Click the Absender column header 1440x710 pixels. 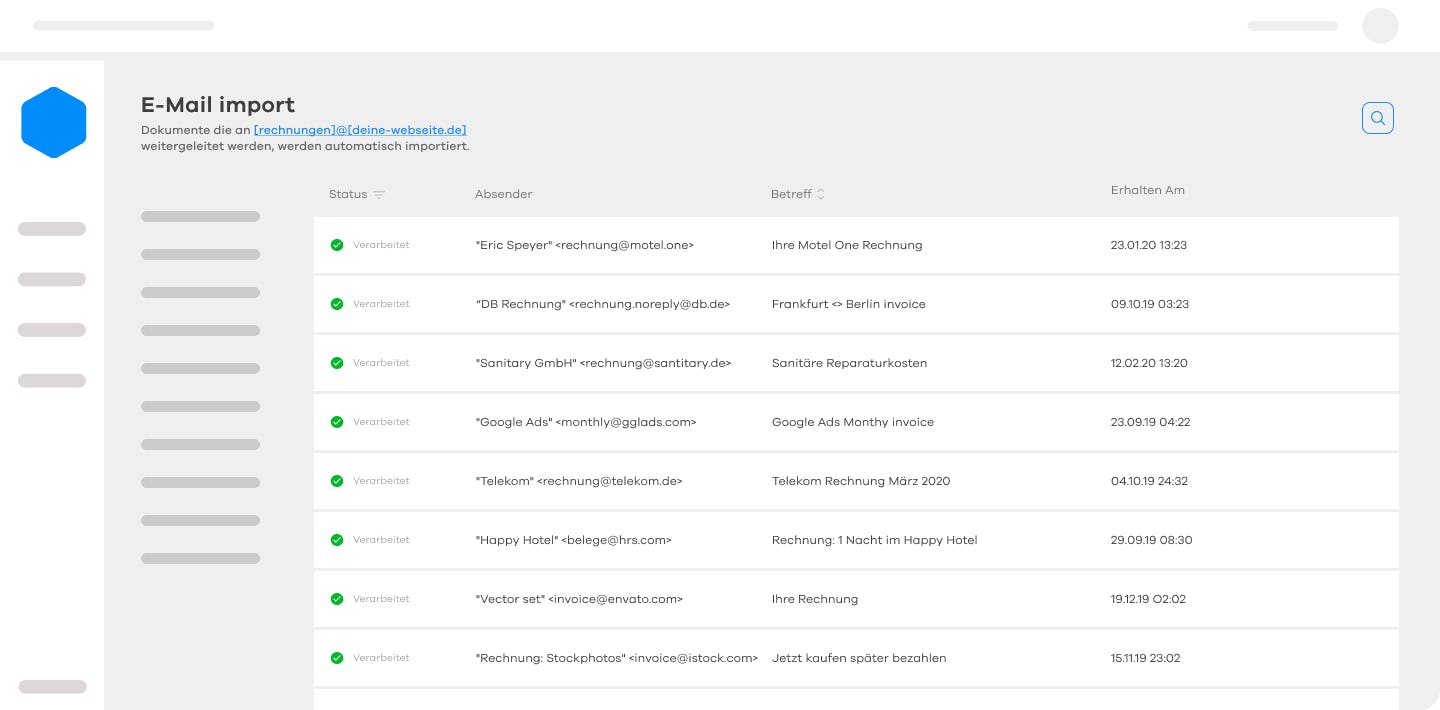tap(504, 194)
